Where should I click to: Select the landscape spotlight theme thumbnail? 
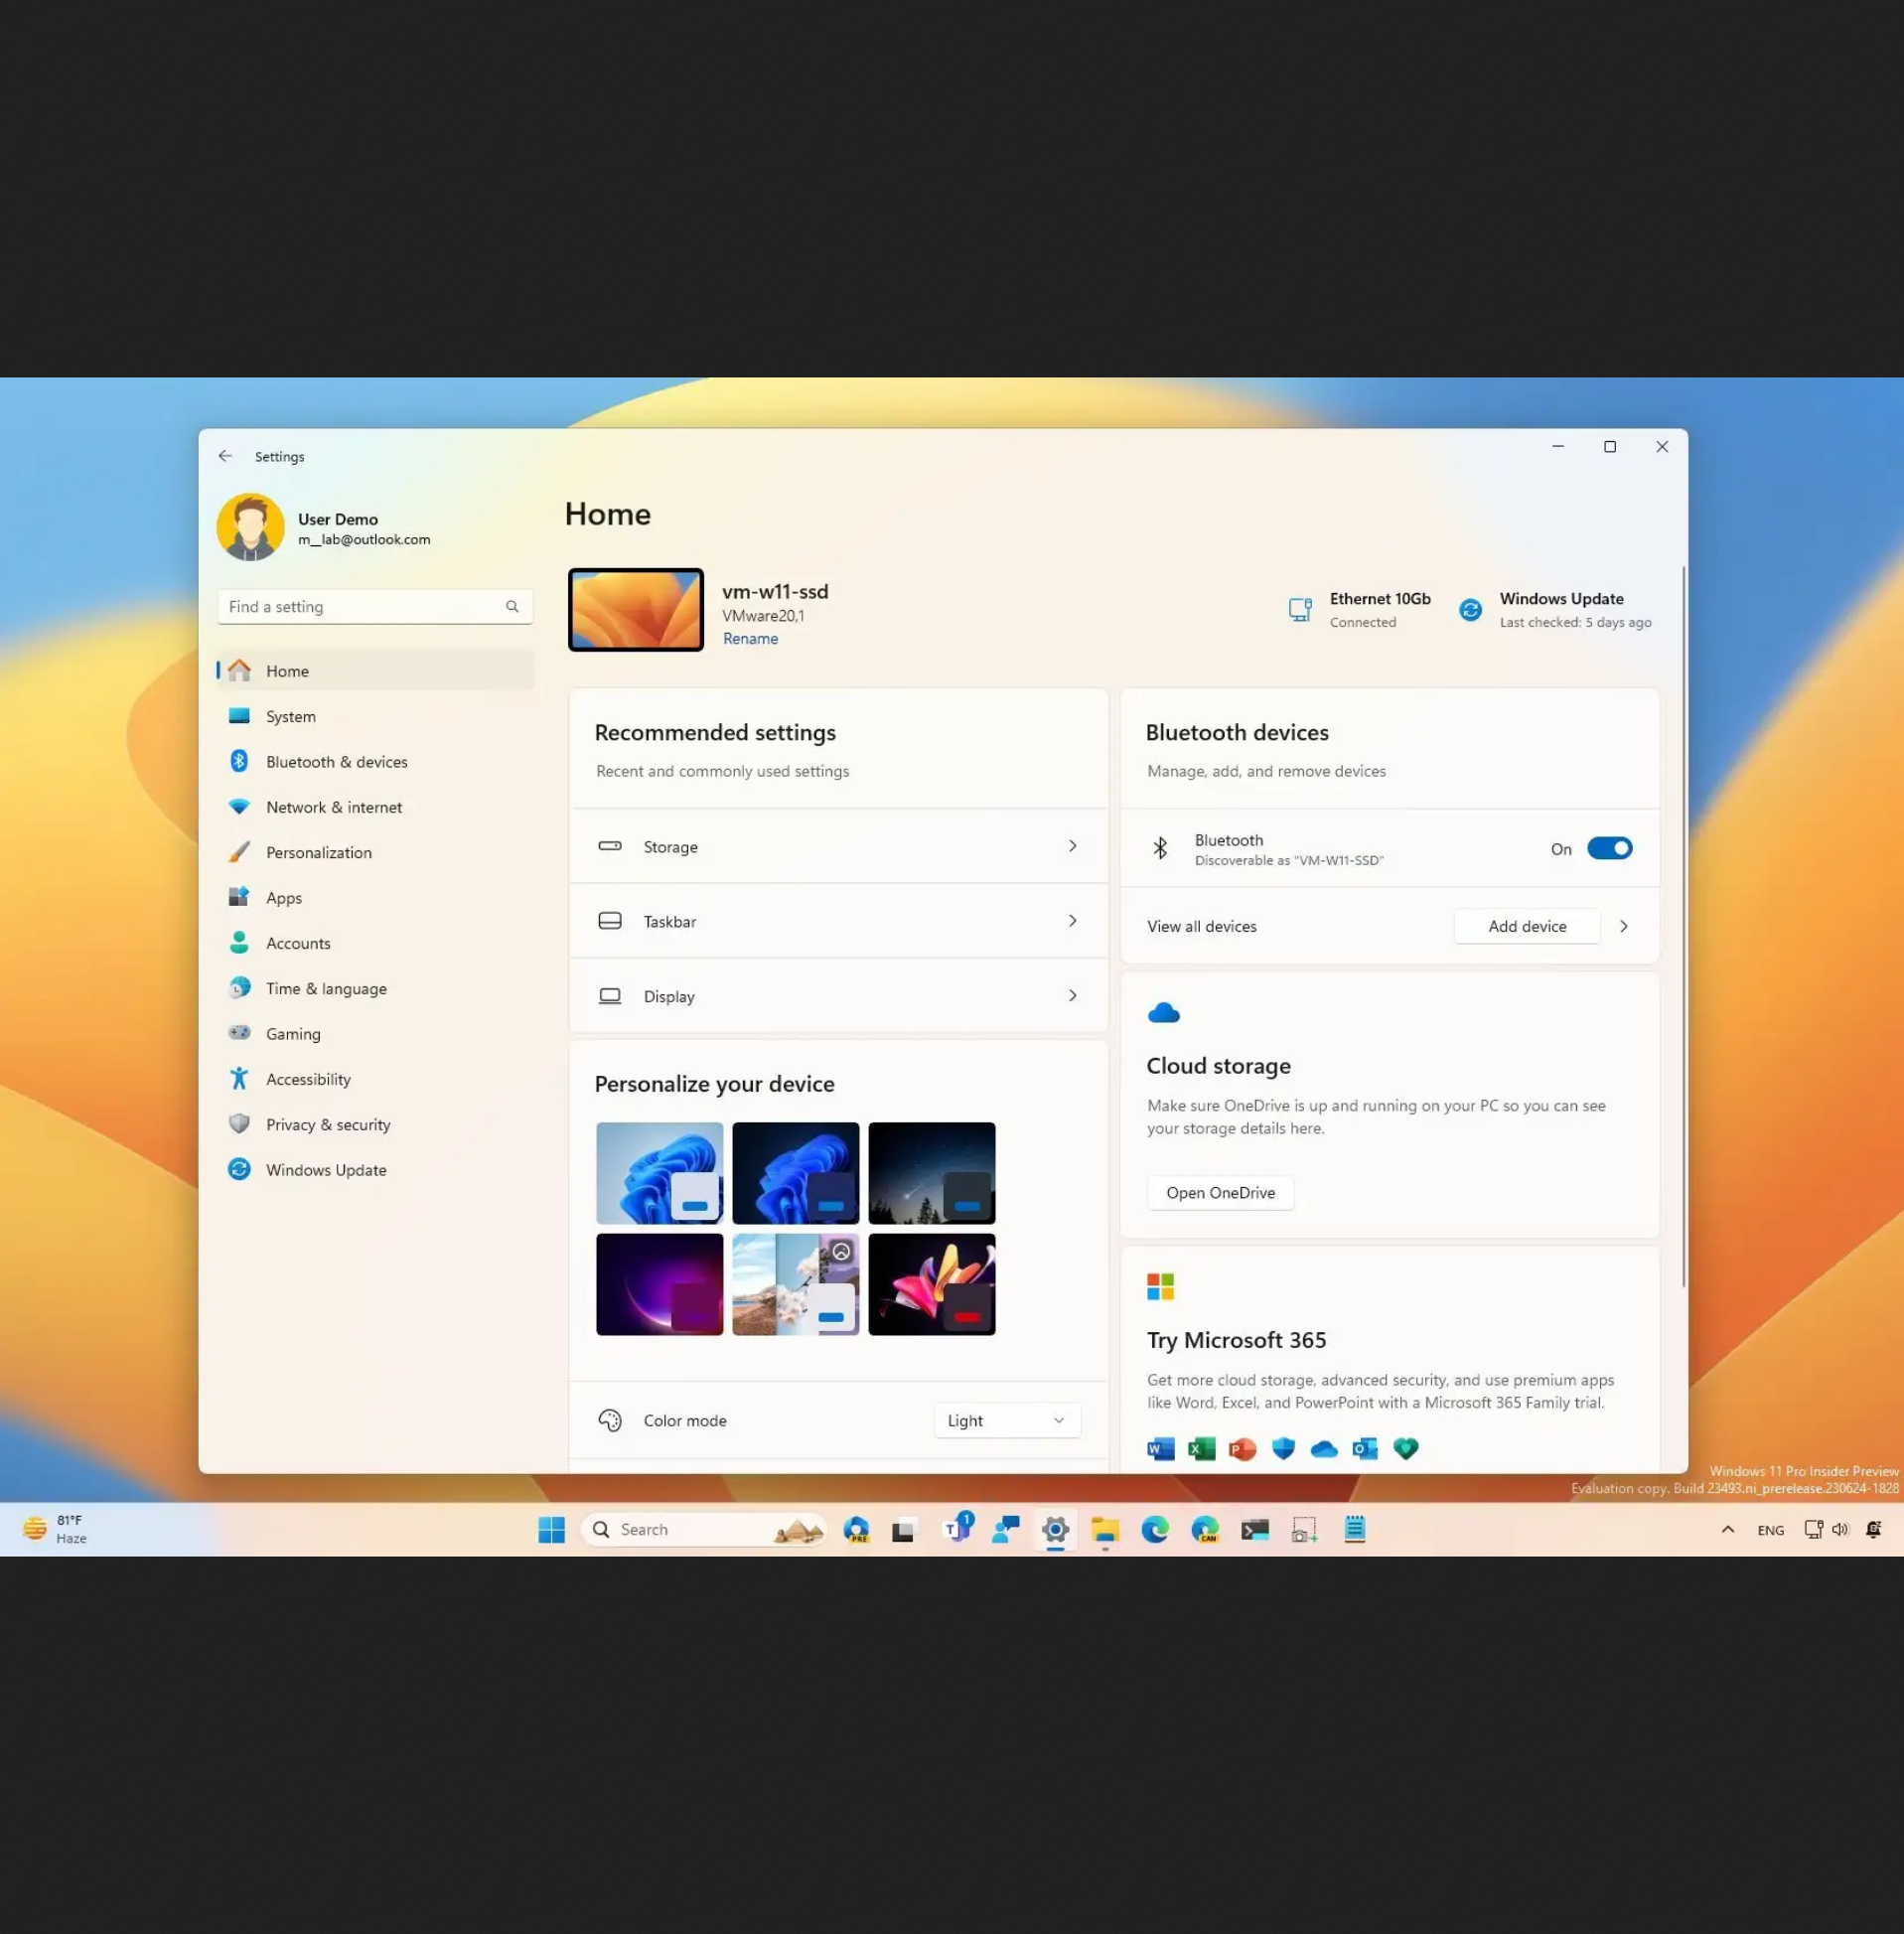click(795, 1284)
